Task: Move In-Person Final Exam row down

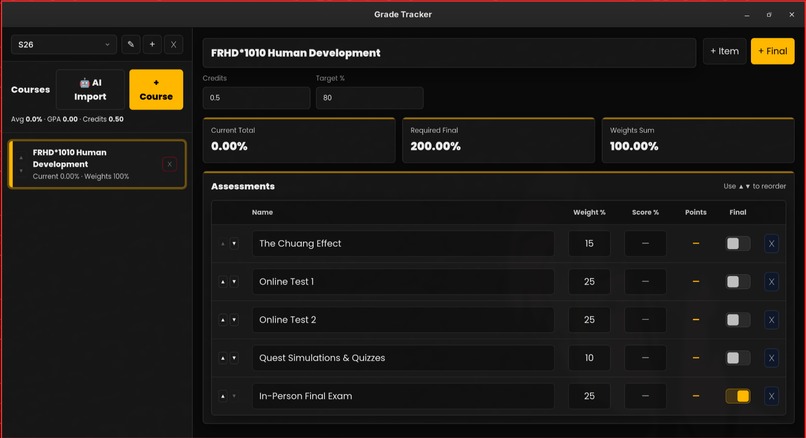Action: 234,396
